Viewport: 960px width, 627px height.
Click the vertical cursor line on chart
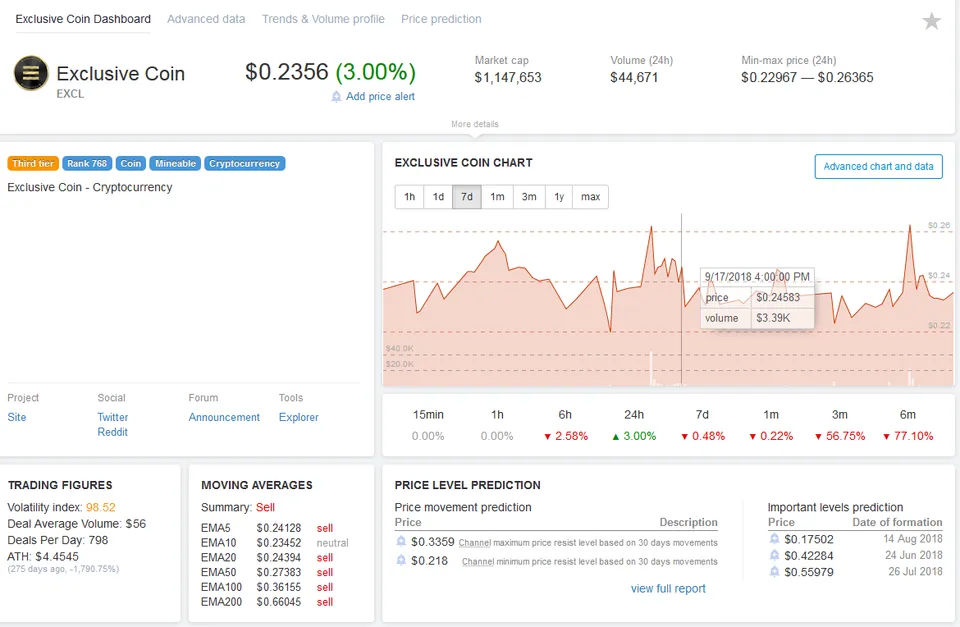681,299
